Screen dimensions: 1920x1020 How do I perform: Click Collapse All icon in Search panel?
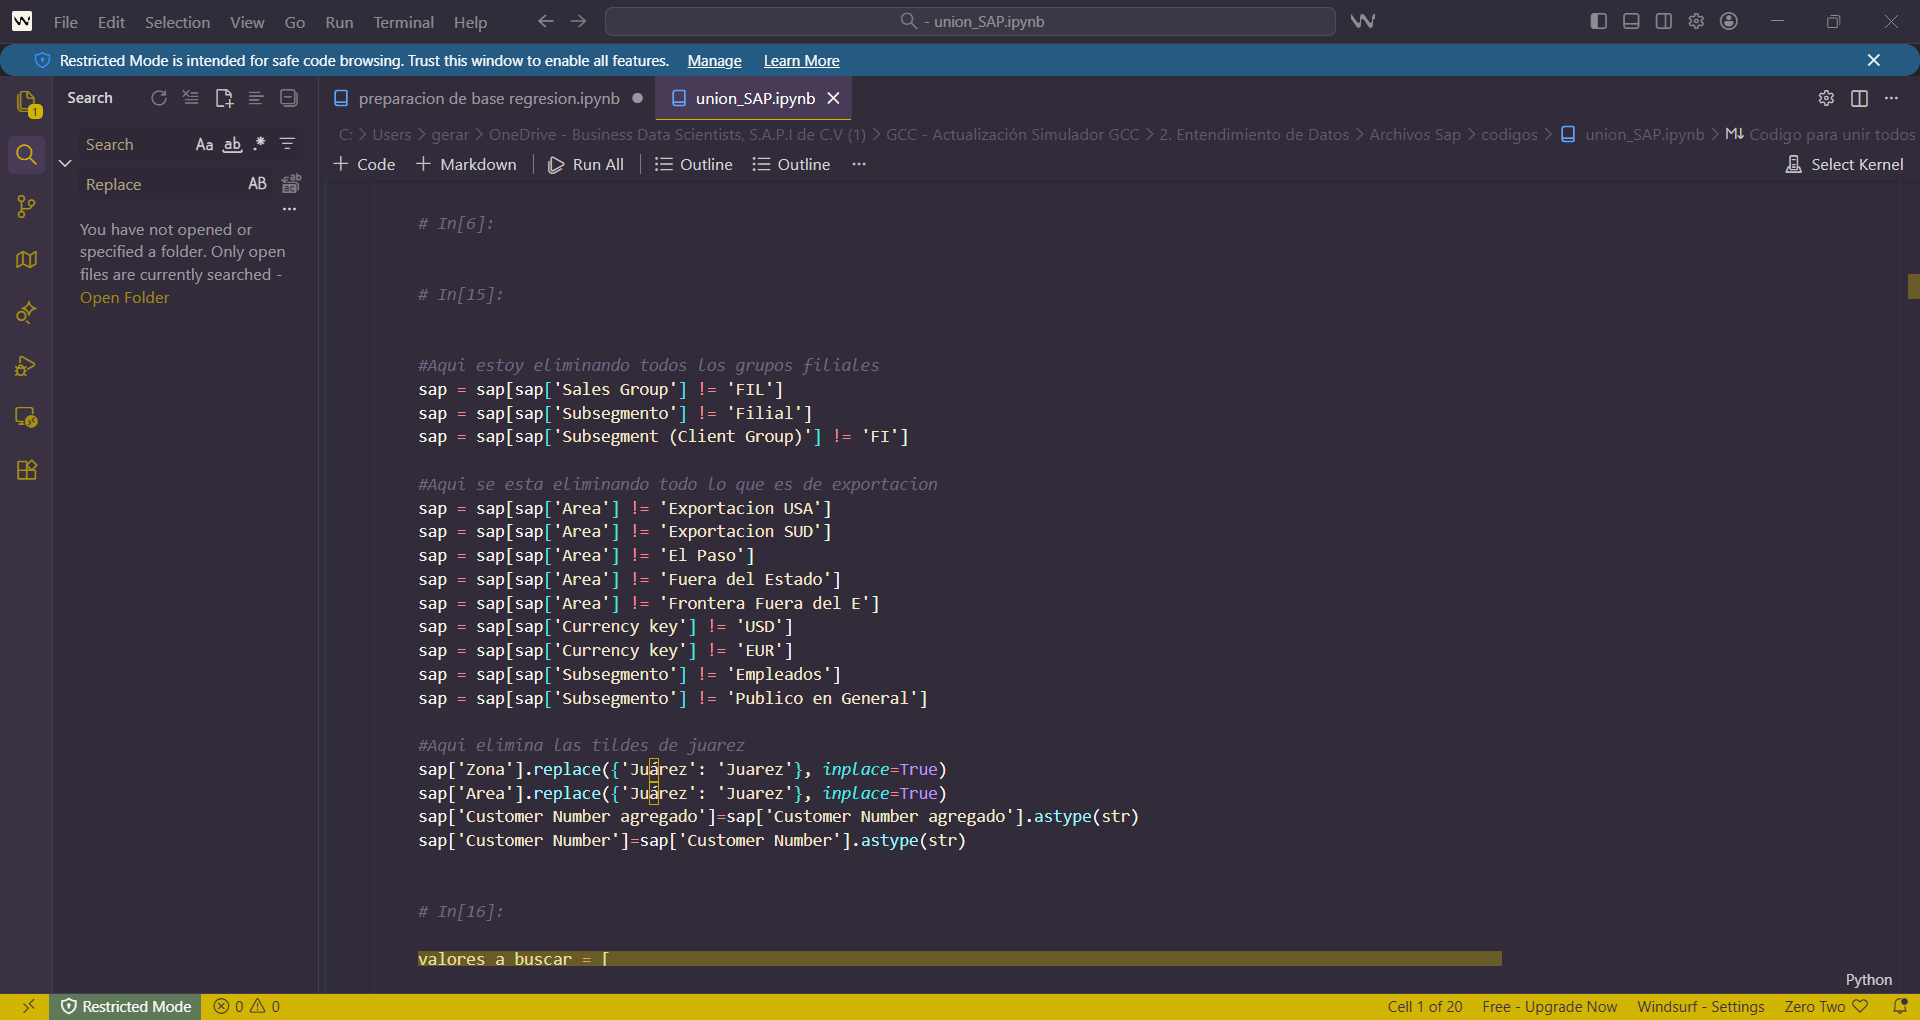[x=289, y=98]
